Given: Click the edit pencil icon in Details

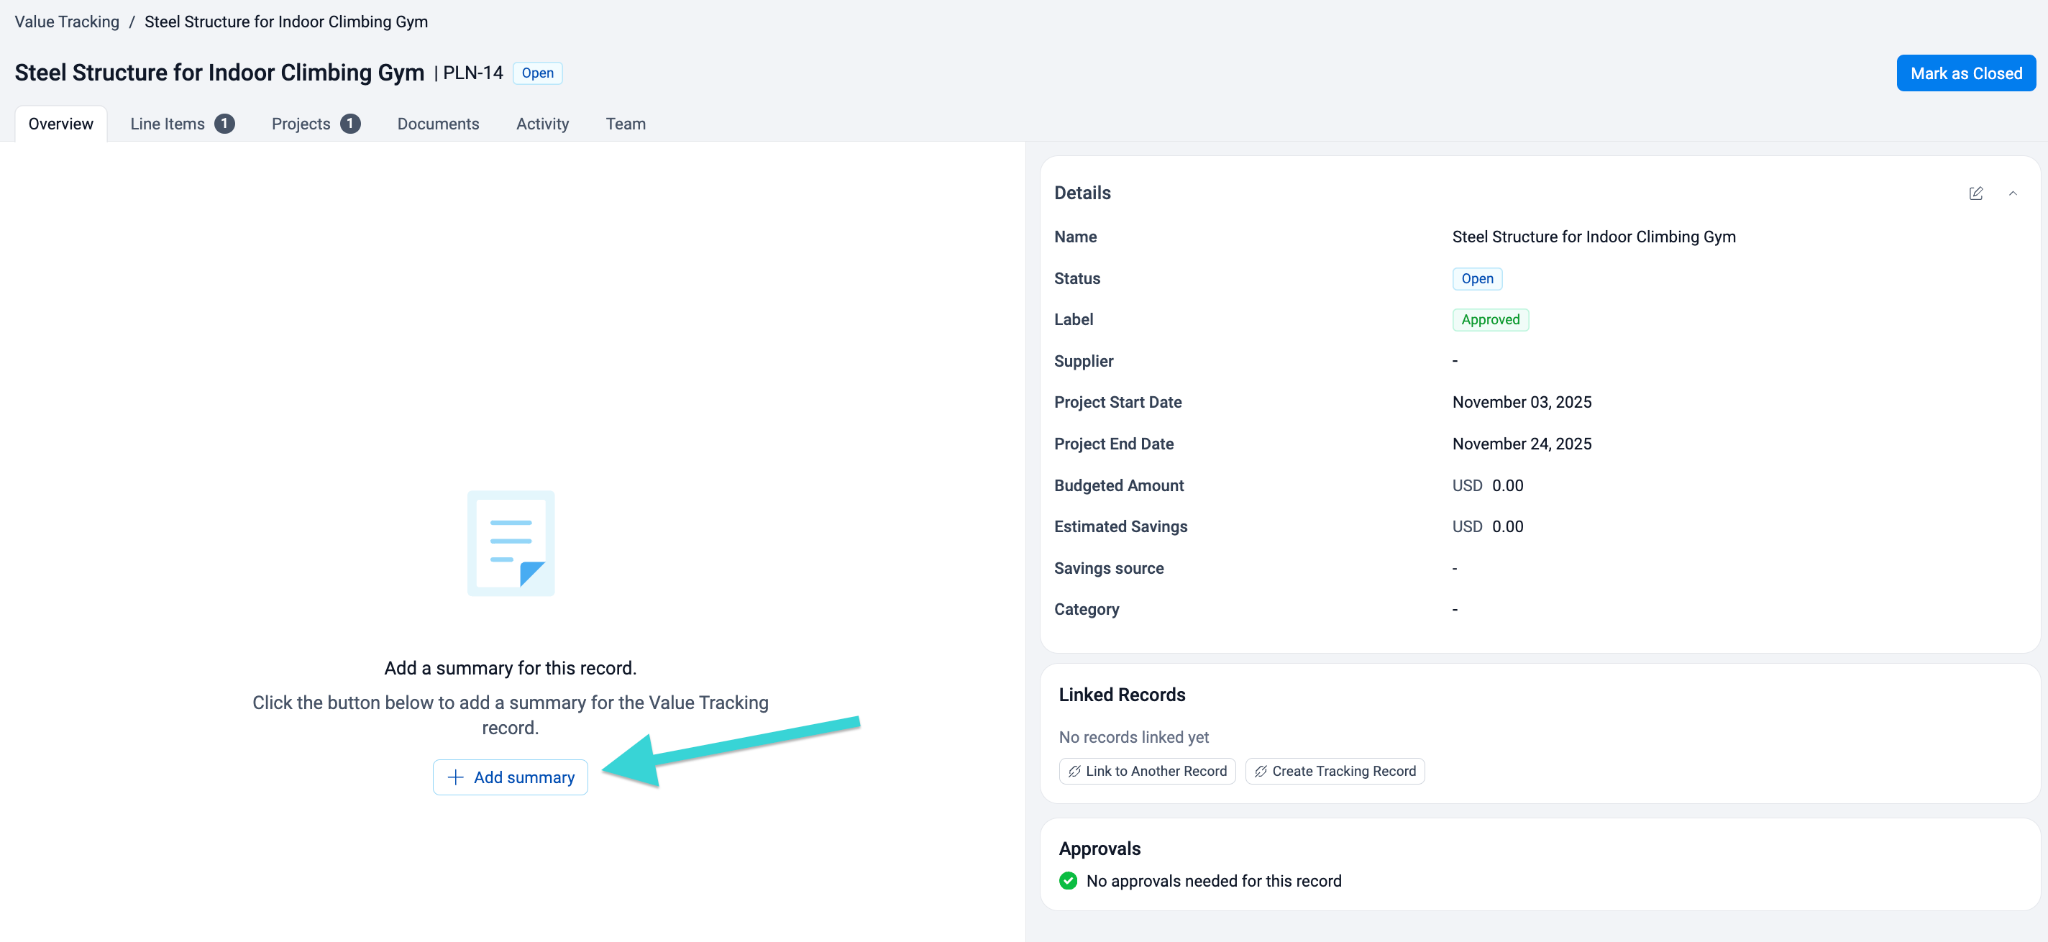Looking at the screenshot, I should 1975,193.
